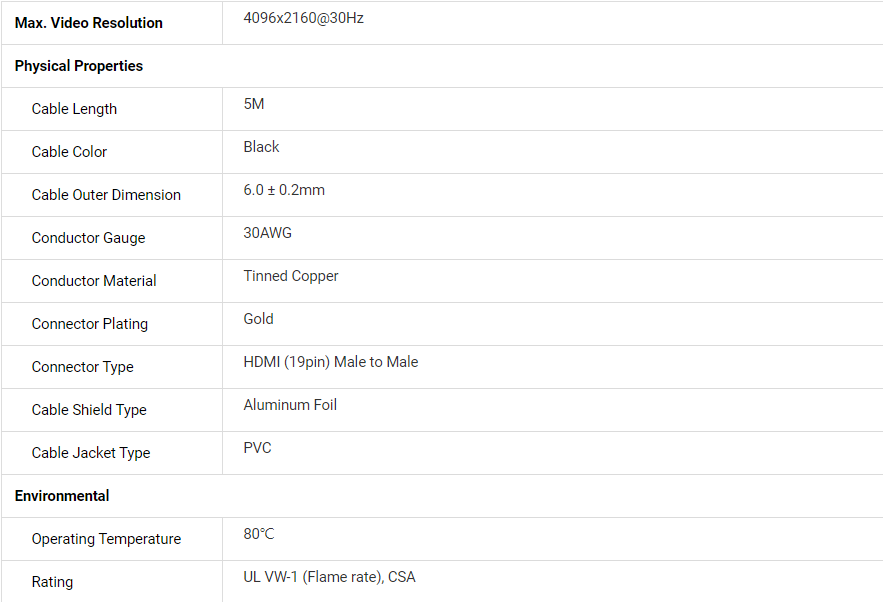Select the 4096x2160@30Hz resolution value
The image size is (883, 602).
(x=304, y=19)
